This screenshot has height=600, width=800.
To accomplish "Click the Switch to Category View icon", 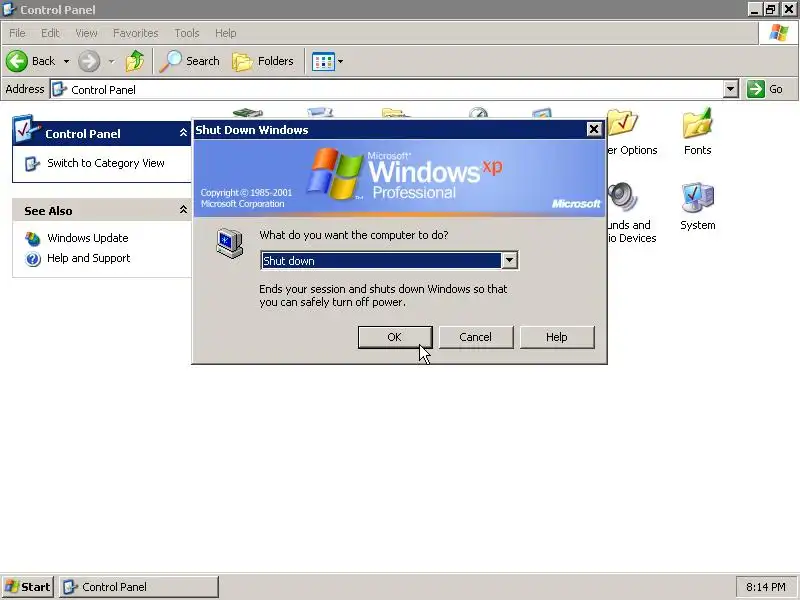I will [32, 163].
